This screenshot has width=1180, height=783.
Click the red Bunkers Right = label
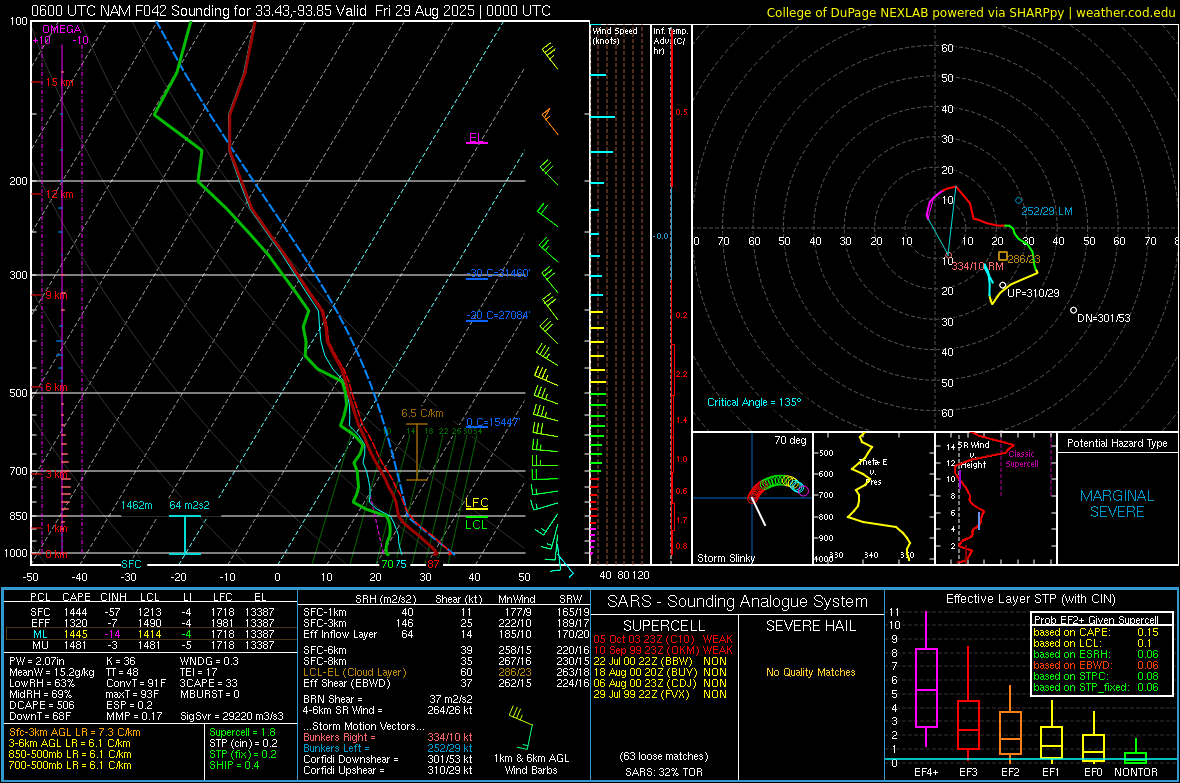[x=339, y=738]
